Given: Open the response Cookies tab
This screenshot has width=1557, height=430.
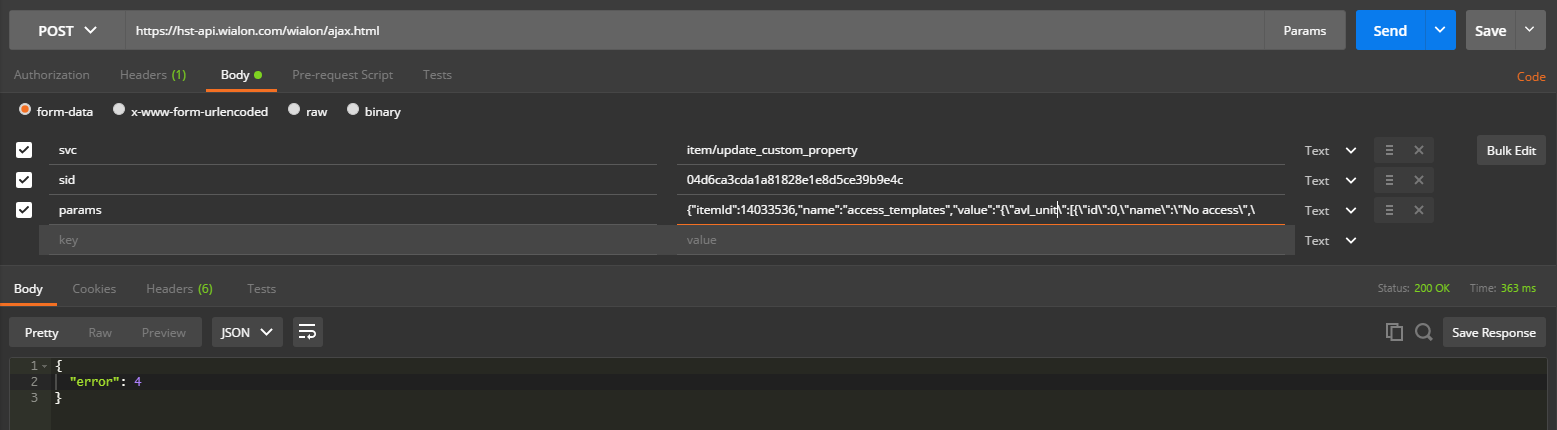Looking at the screenshot, I should pyautogui.click(x=94, y=289).
